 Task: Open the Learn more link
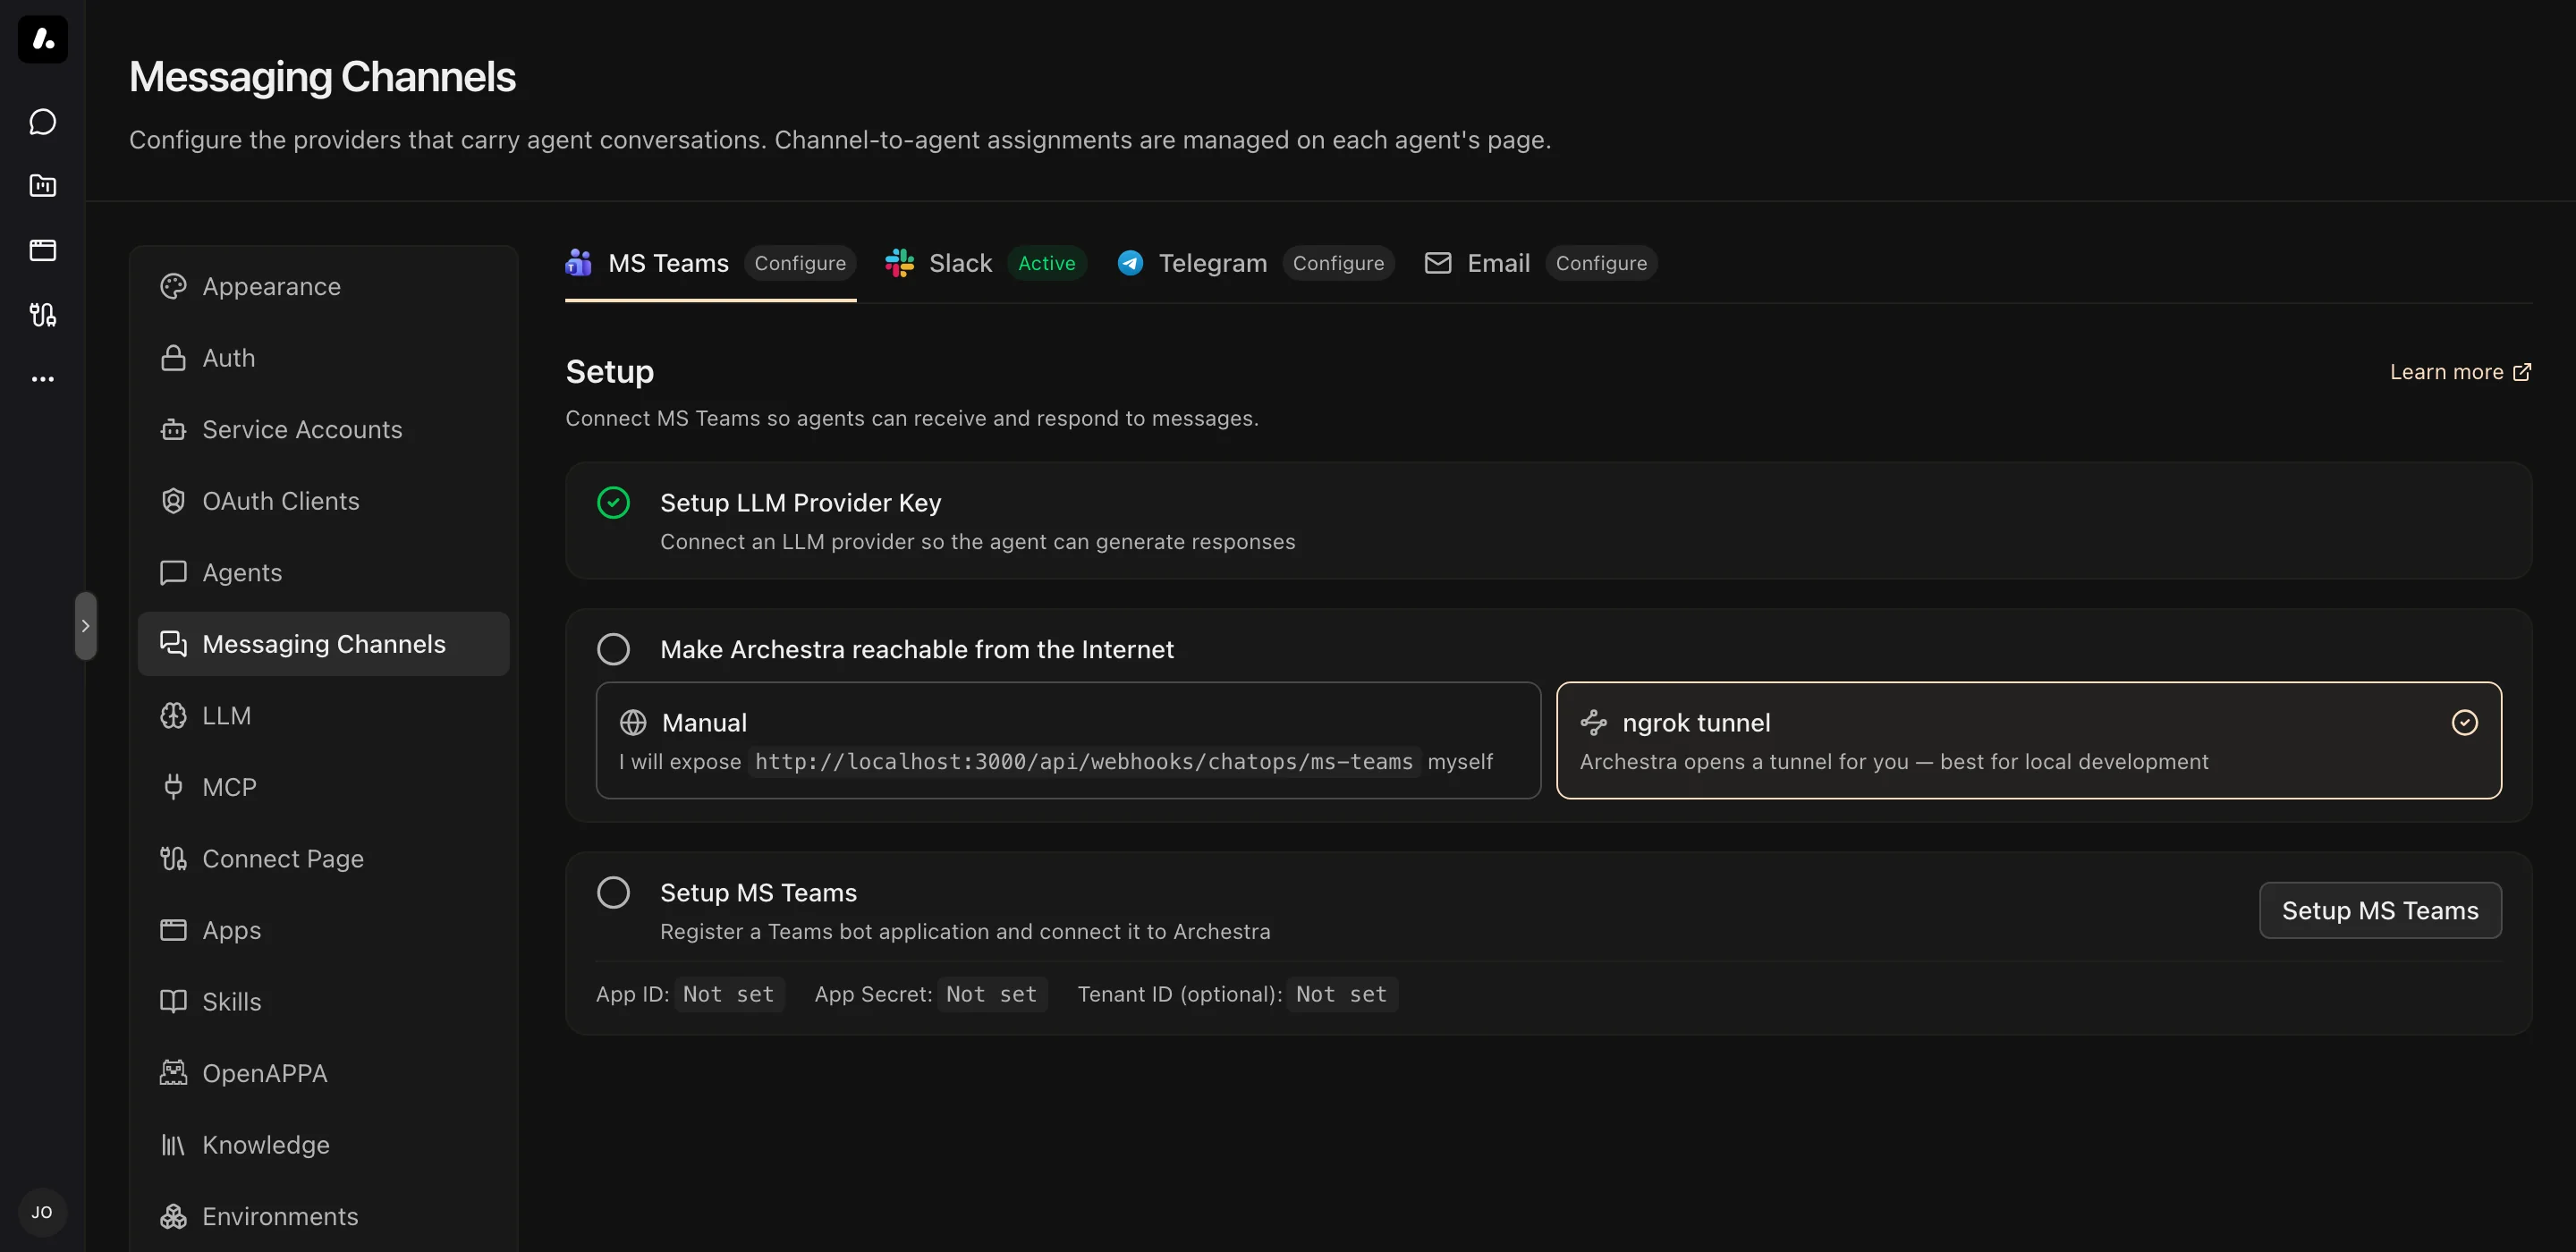click(x=2460, y=372)
